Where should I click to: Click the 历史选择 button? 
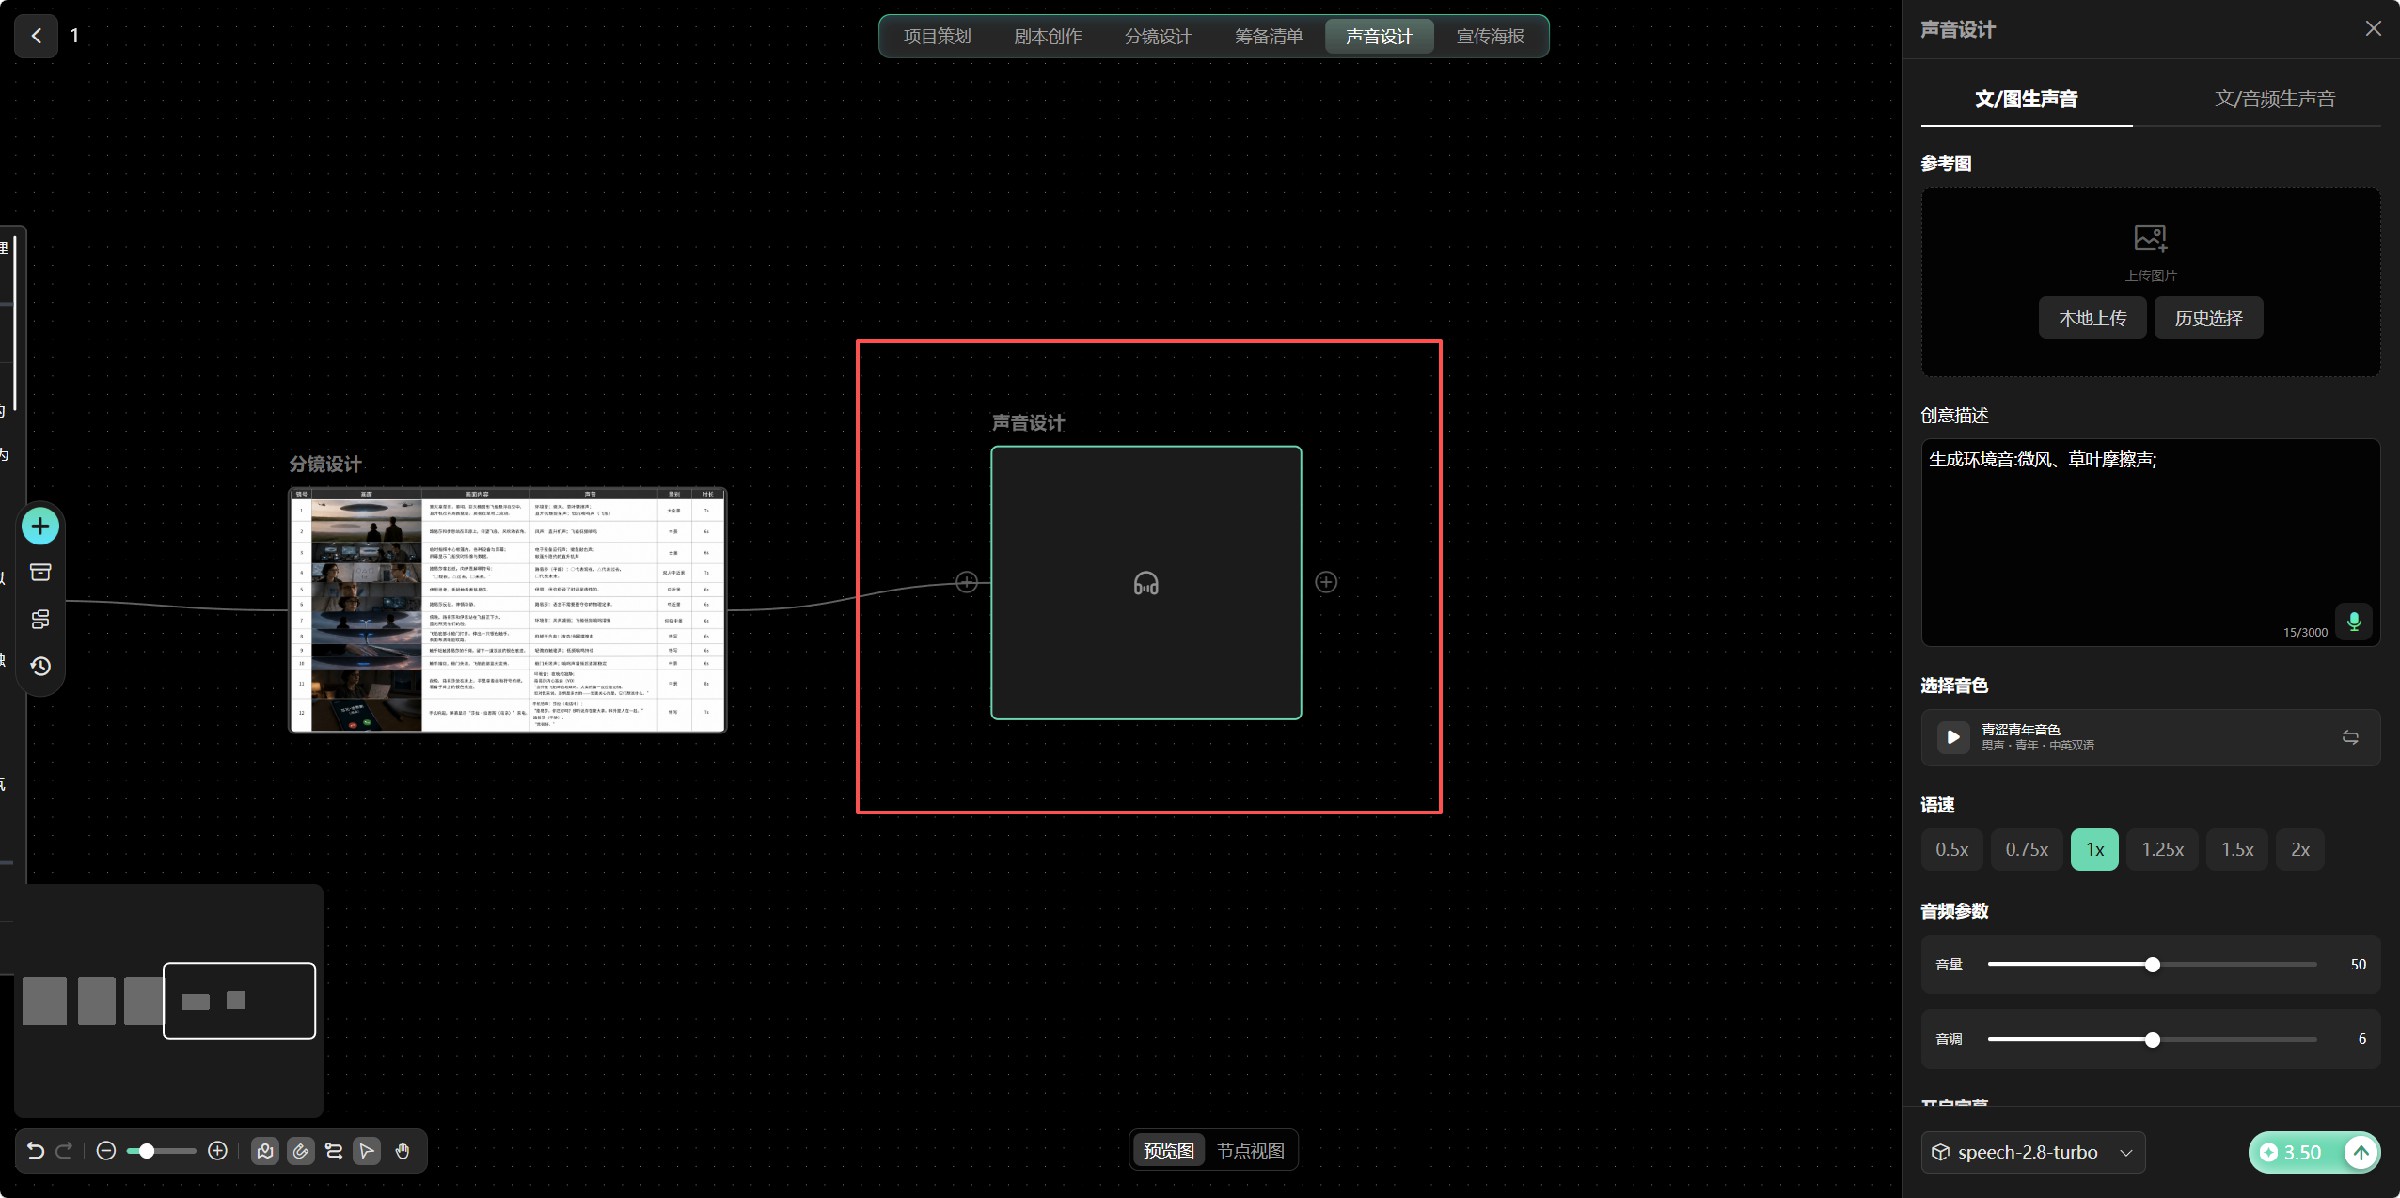click(x=2208, y=318)
